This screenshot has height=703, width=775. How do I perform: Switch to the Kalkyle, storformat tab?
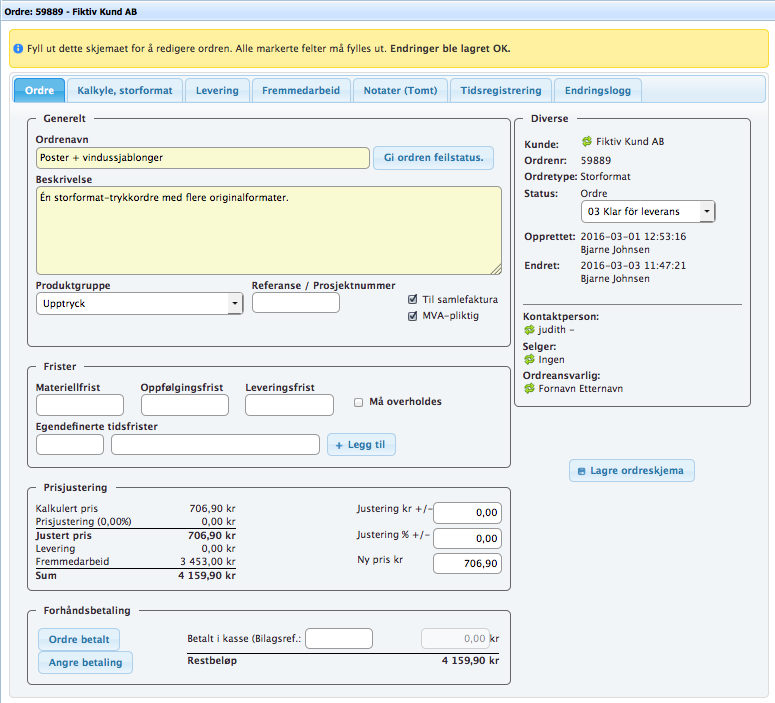[125, 91]
